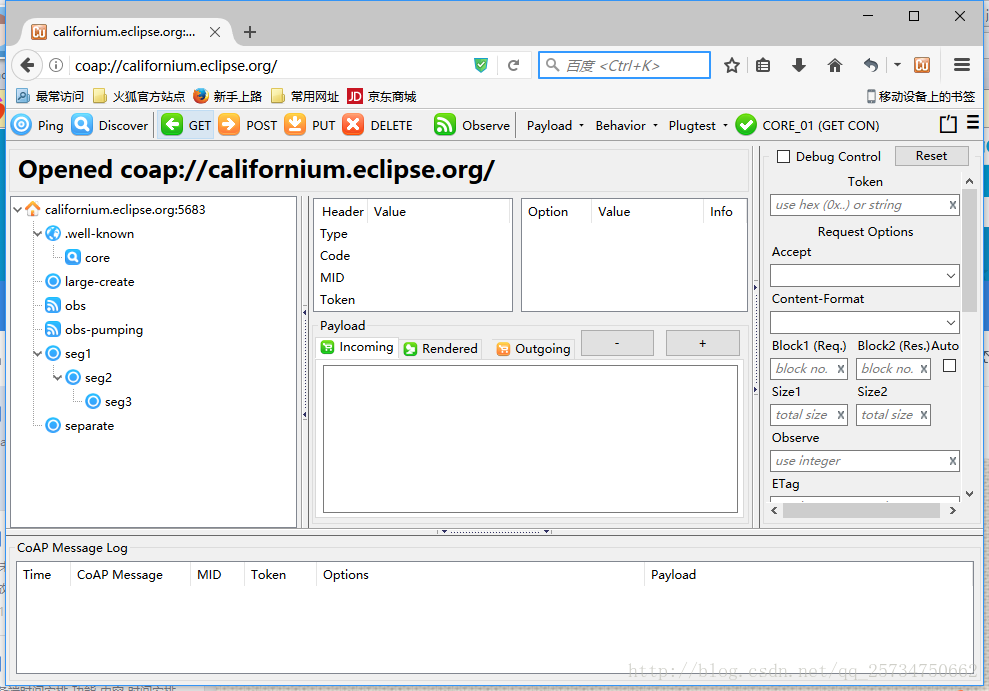Viewport: 989px width, 691px height.
Task: Open the Content-Format dropdown
Action: point(865,323)
